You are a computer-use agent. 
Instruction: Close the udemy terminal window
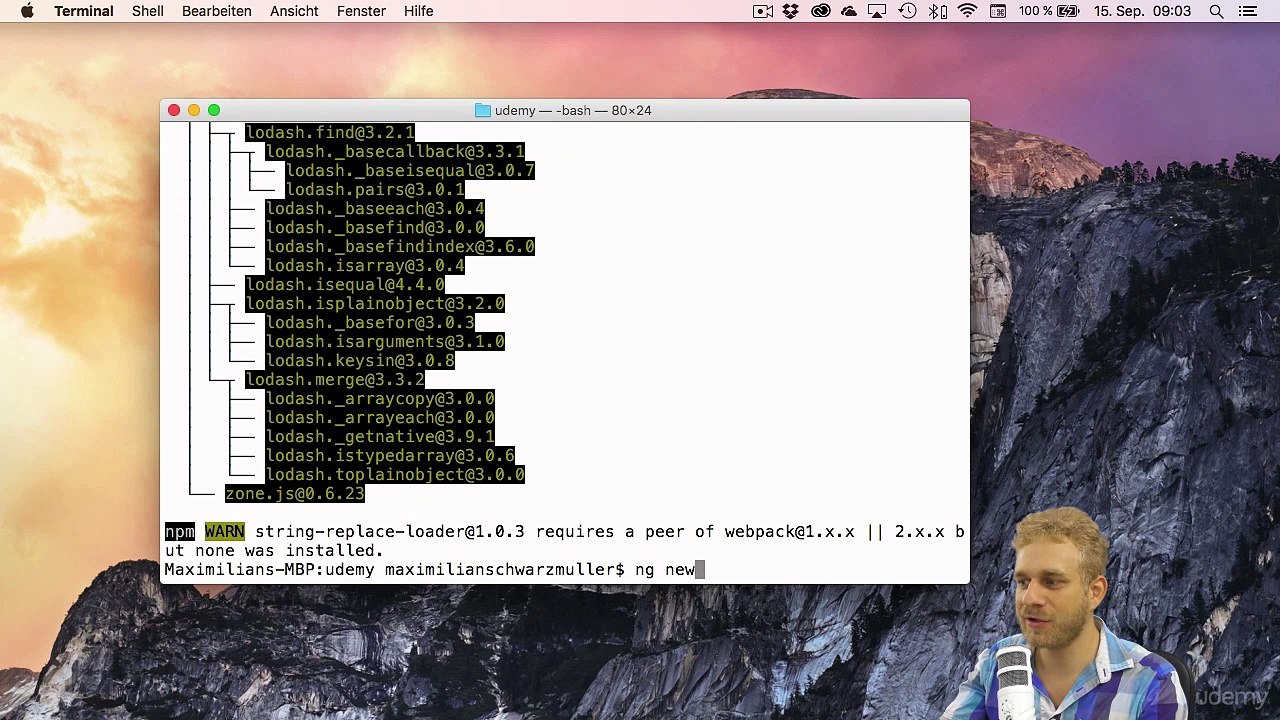(x=174, y=110)
